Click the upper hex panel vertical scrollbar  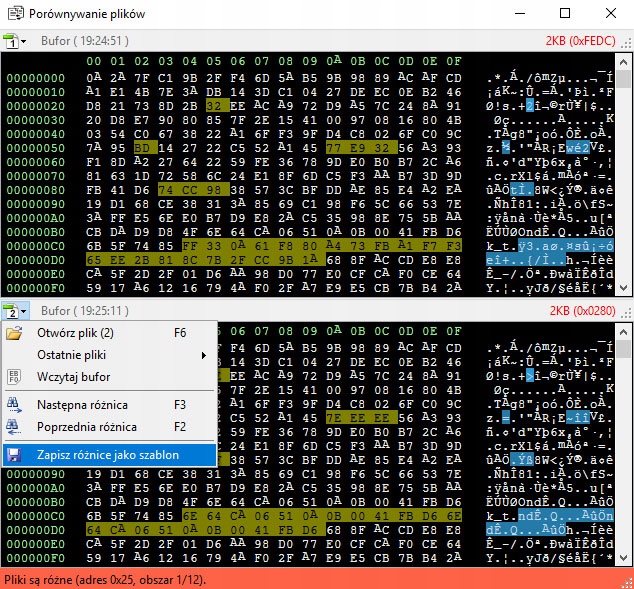pyautogui.click(x=625, y=170)
